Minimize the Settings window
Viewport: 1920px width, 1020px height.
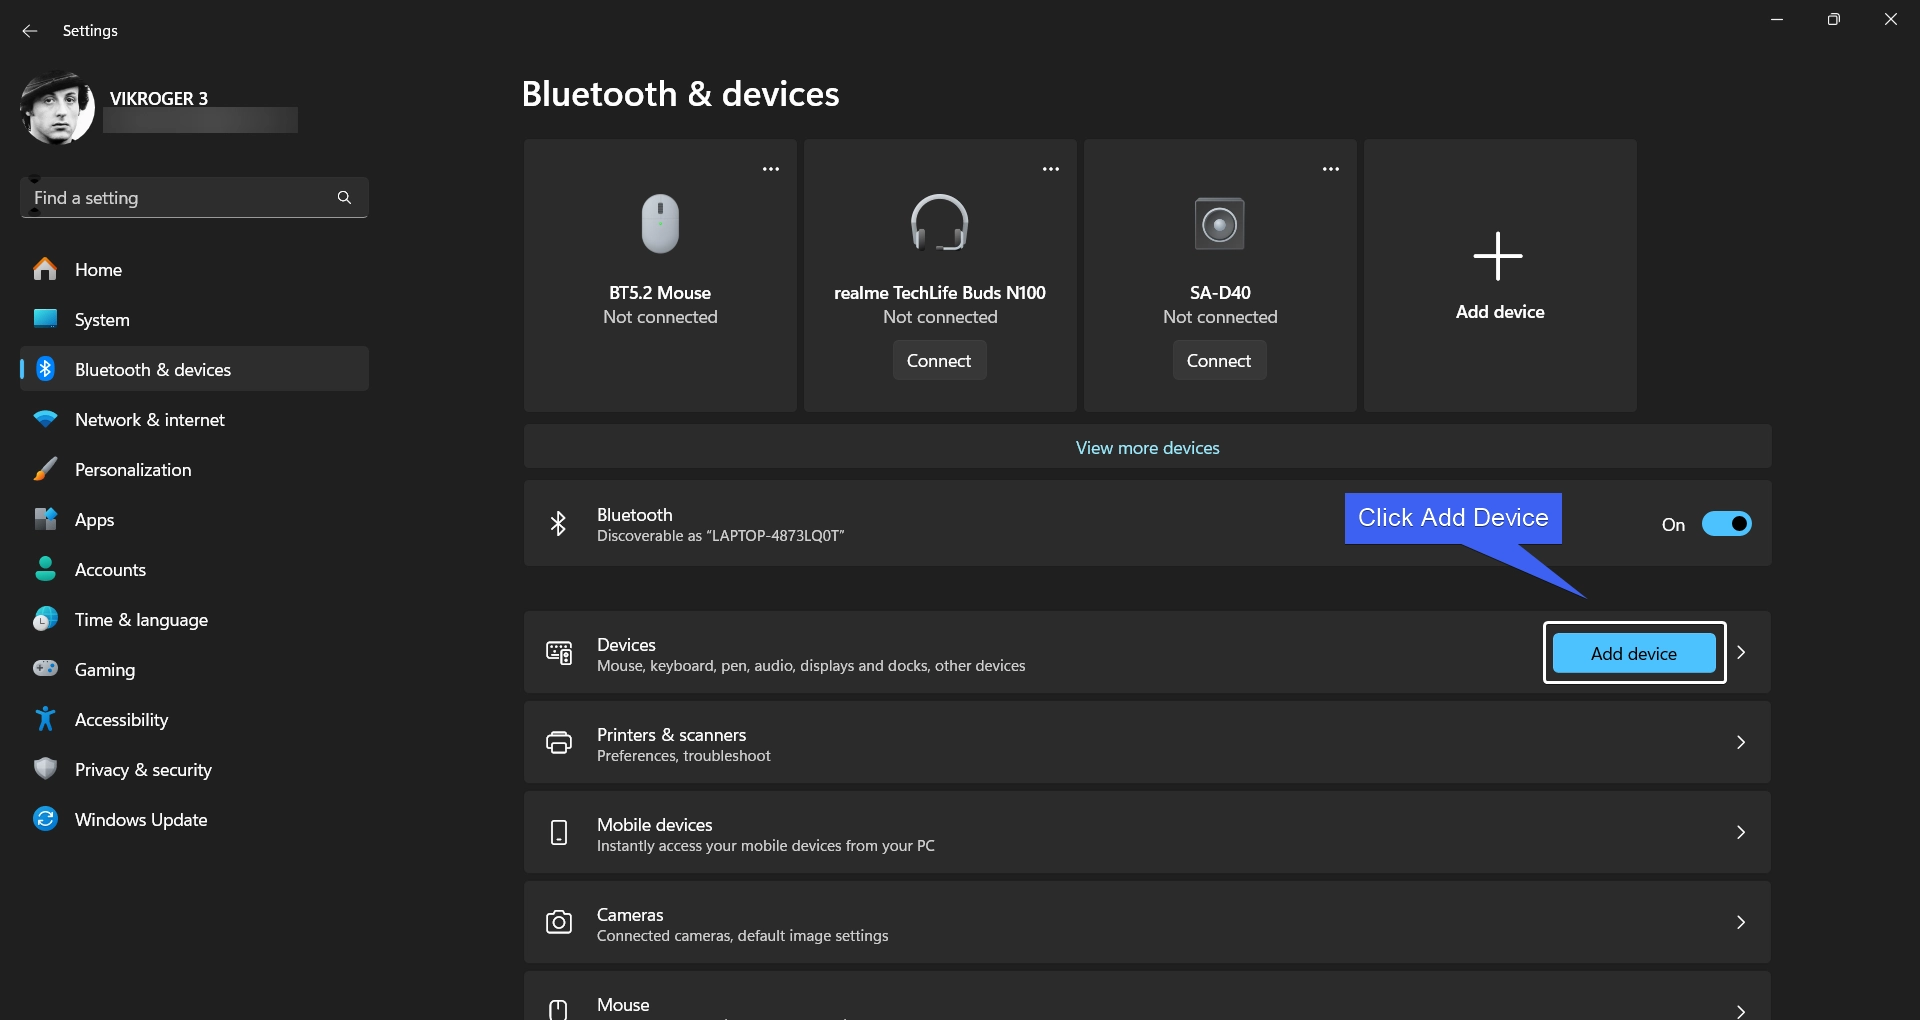click(1777, 19)
